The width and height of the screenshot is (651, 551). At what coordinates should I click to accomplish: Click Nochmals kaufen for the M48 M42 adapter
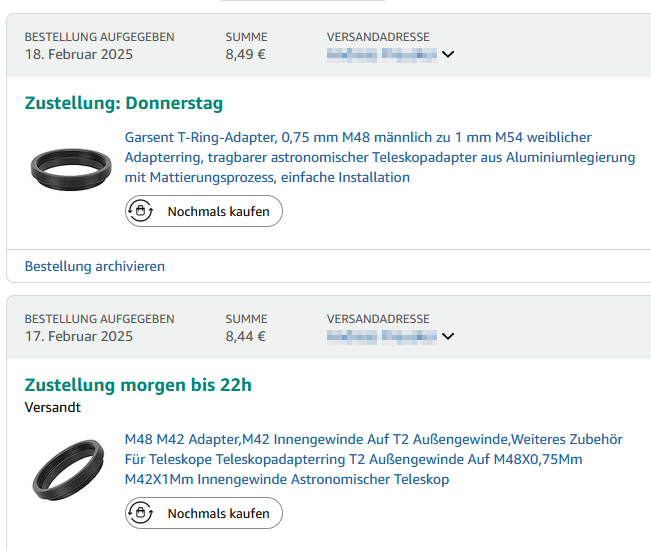pos(203,513)
